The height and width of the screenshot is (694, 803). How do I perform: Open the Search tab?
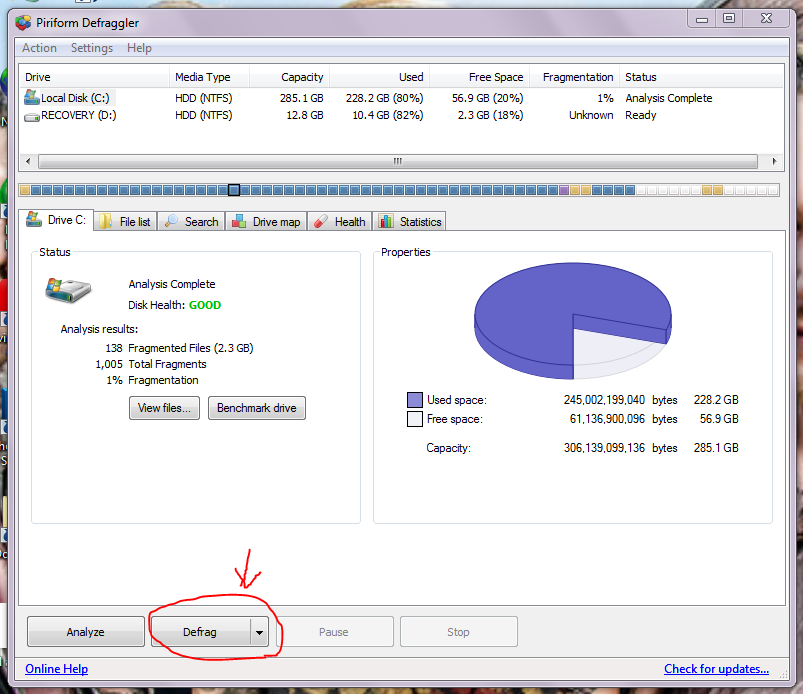coord(192,221)
